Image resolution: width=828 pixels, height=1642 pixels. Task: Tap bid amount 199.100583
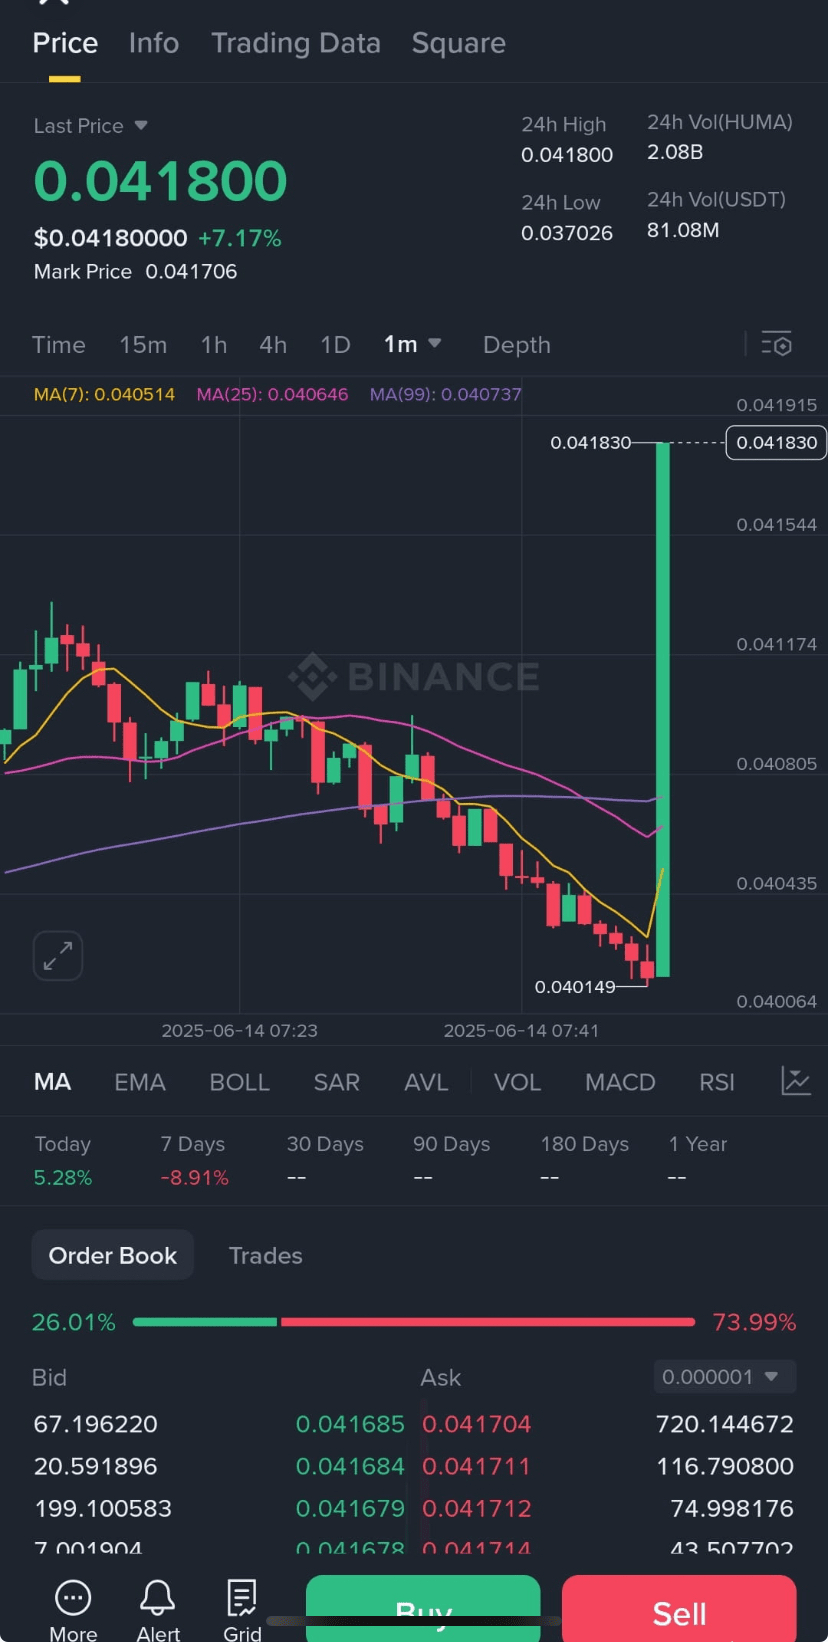click(x=103, y=1508)
